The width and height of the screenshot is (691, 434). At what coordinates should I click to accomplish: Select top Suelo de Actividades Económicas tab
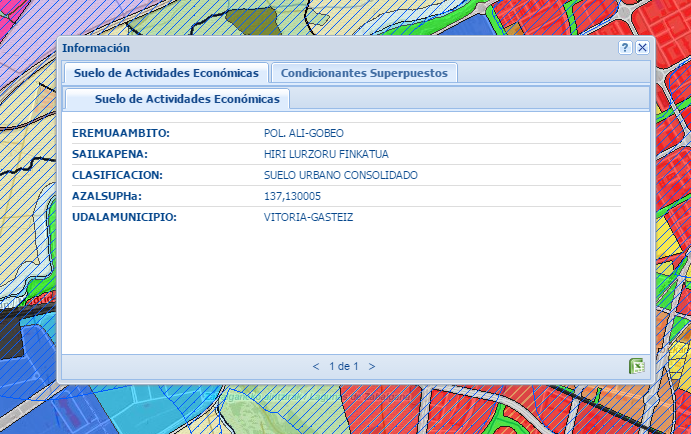pos(166,73)
